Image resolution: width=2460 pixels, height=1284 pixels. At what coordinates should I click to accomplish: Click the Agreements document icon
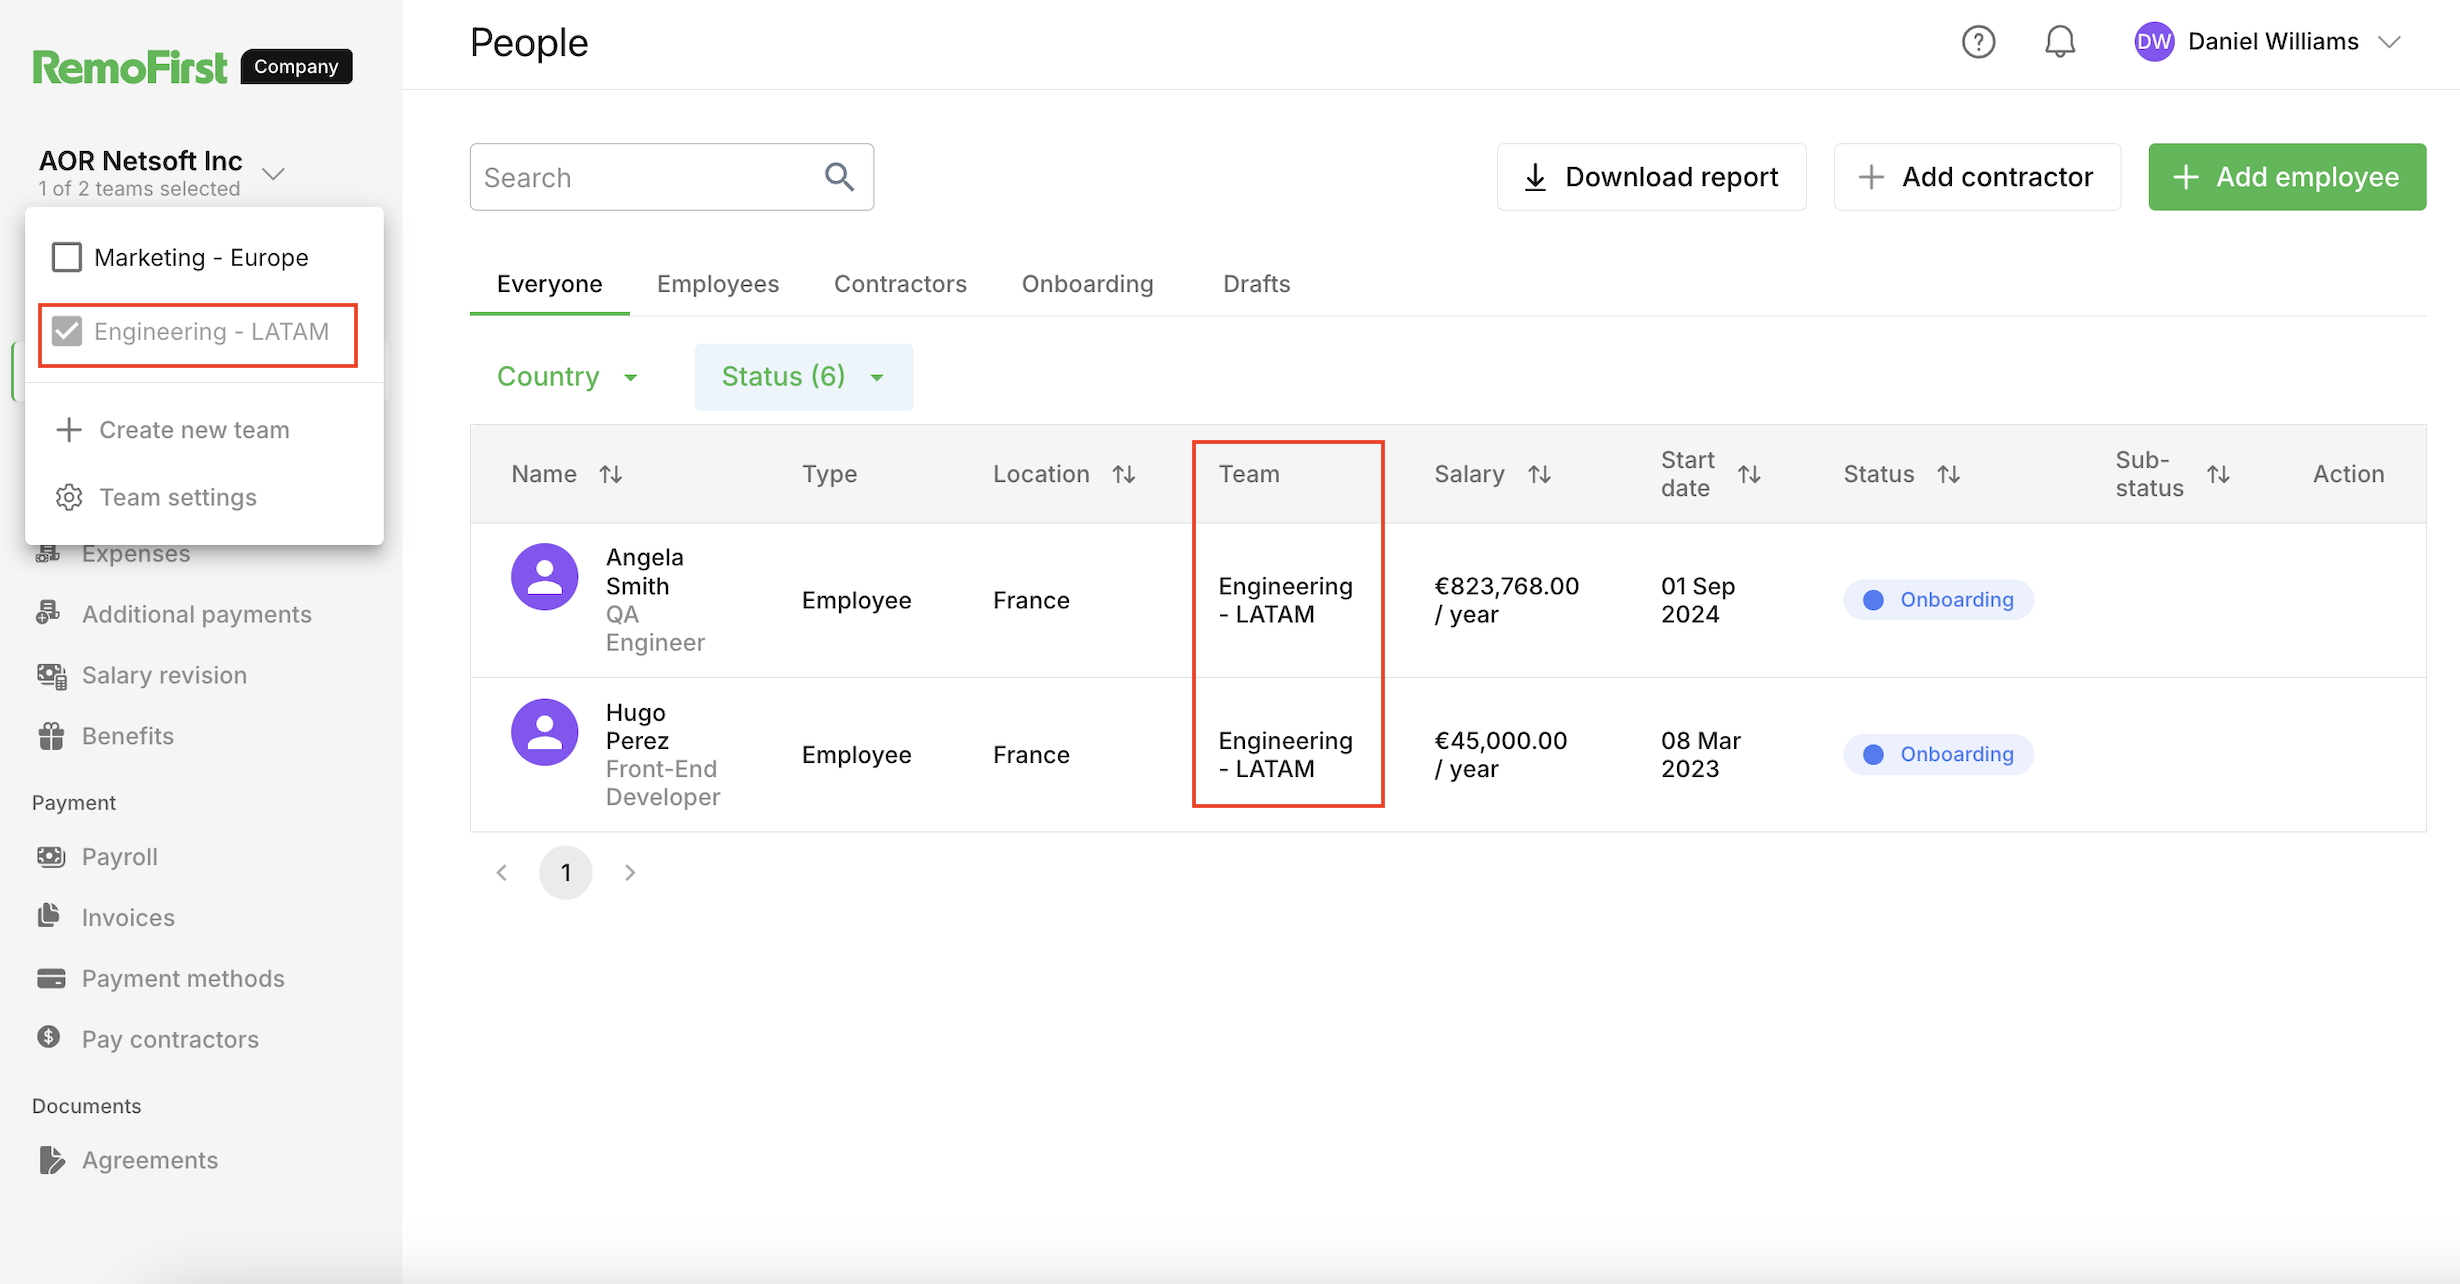pos(51,1160)
